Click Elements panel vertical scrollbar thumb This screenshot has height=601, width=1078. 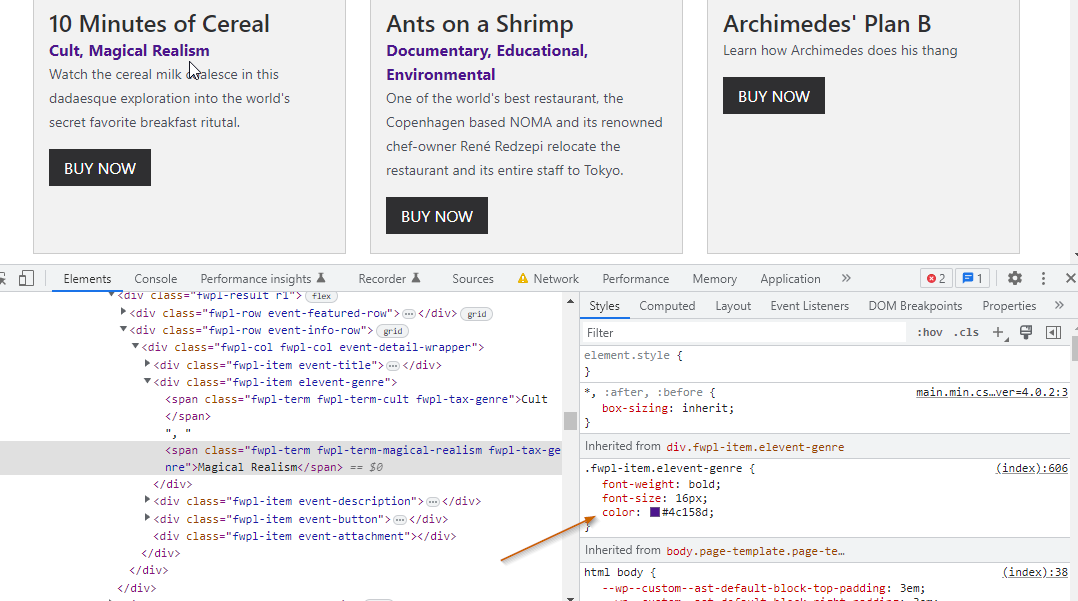(570, 420)
